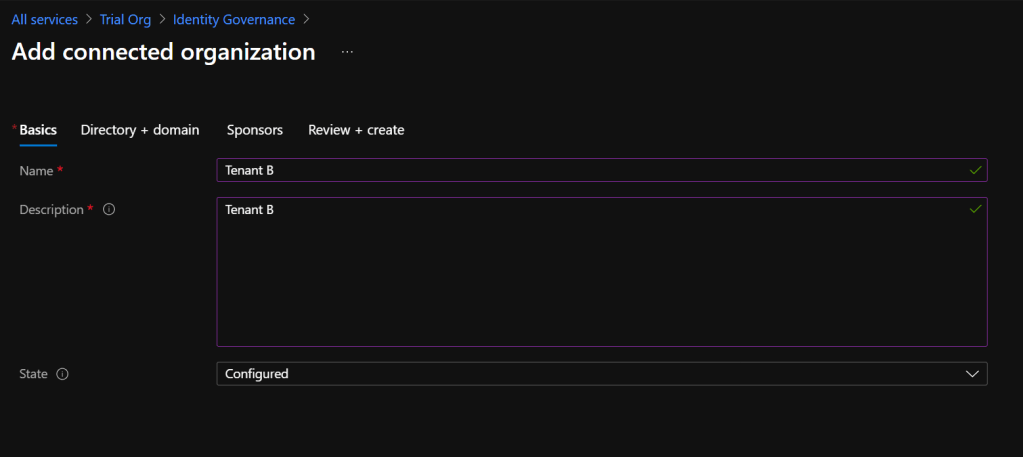1023x457 pixels.
Task: Click the Add connected organization heading
Action: coord(163,52)
